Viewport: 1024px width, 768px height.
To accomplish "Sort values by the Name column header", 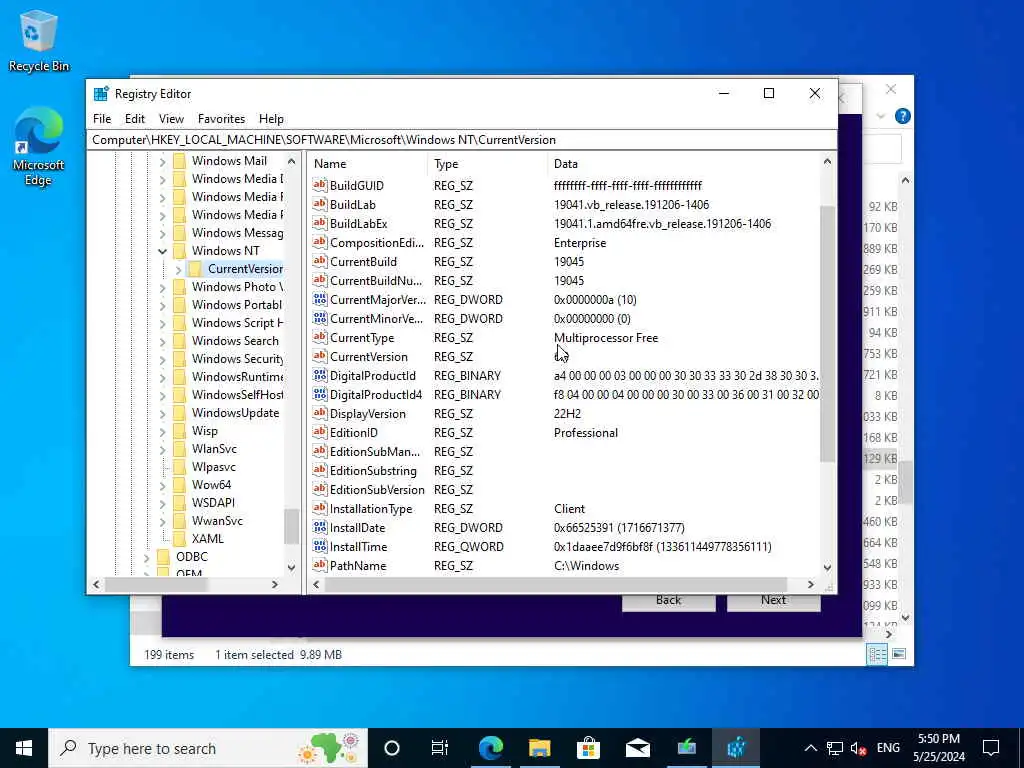I will click(x=368, y=164).
